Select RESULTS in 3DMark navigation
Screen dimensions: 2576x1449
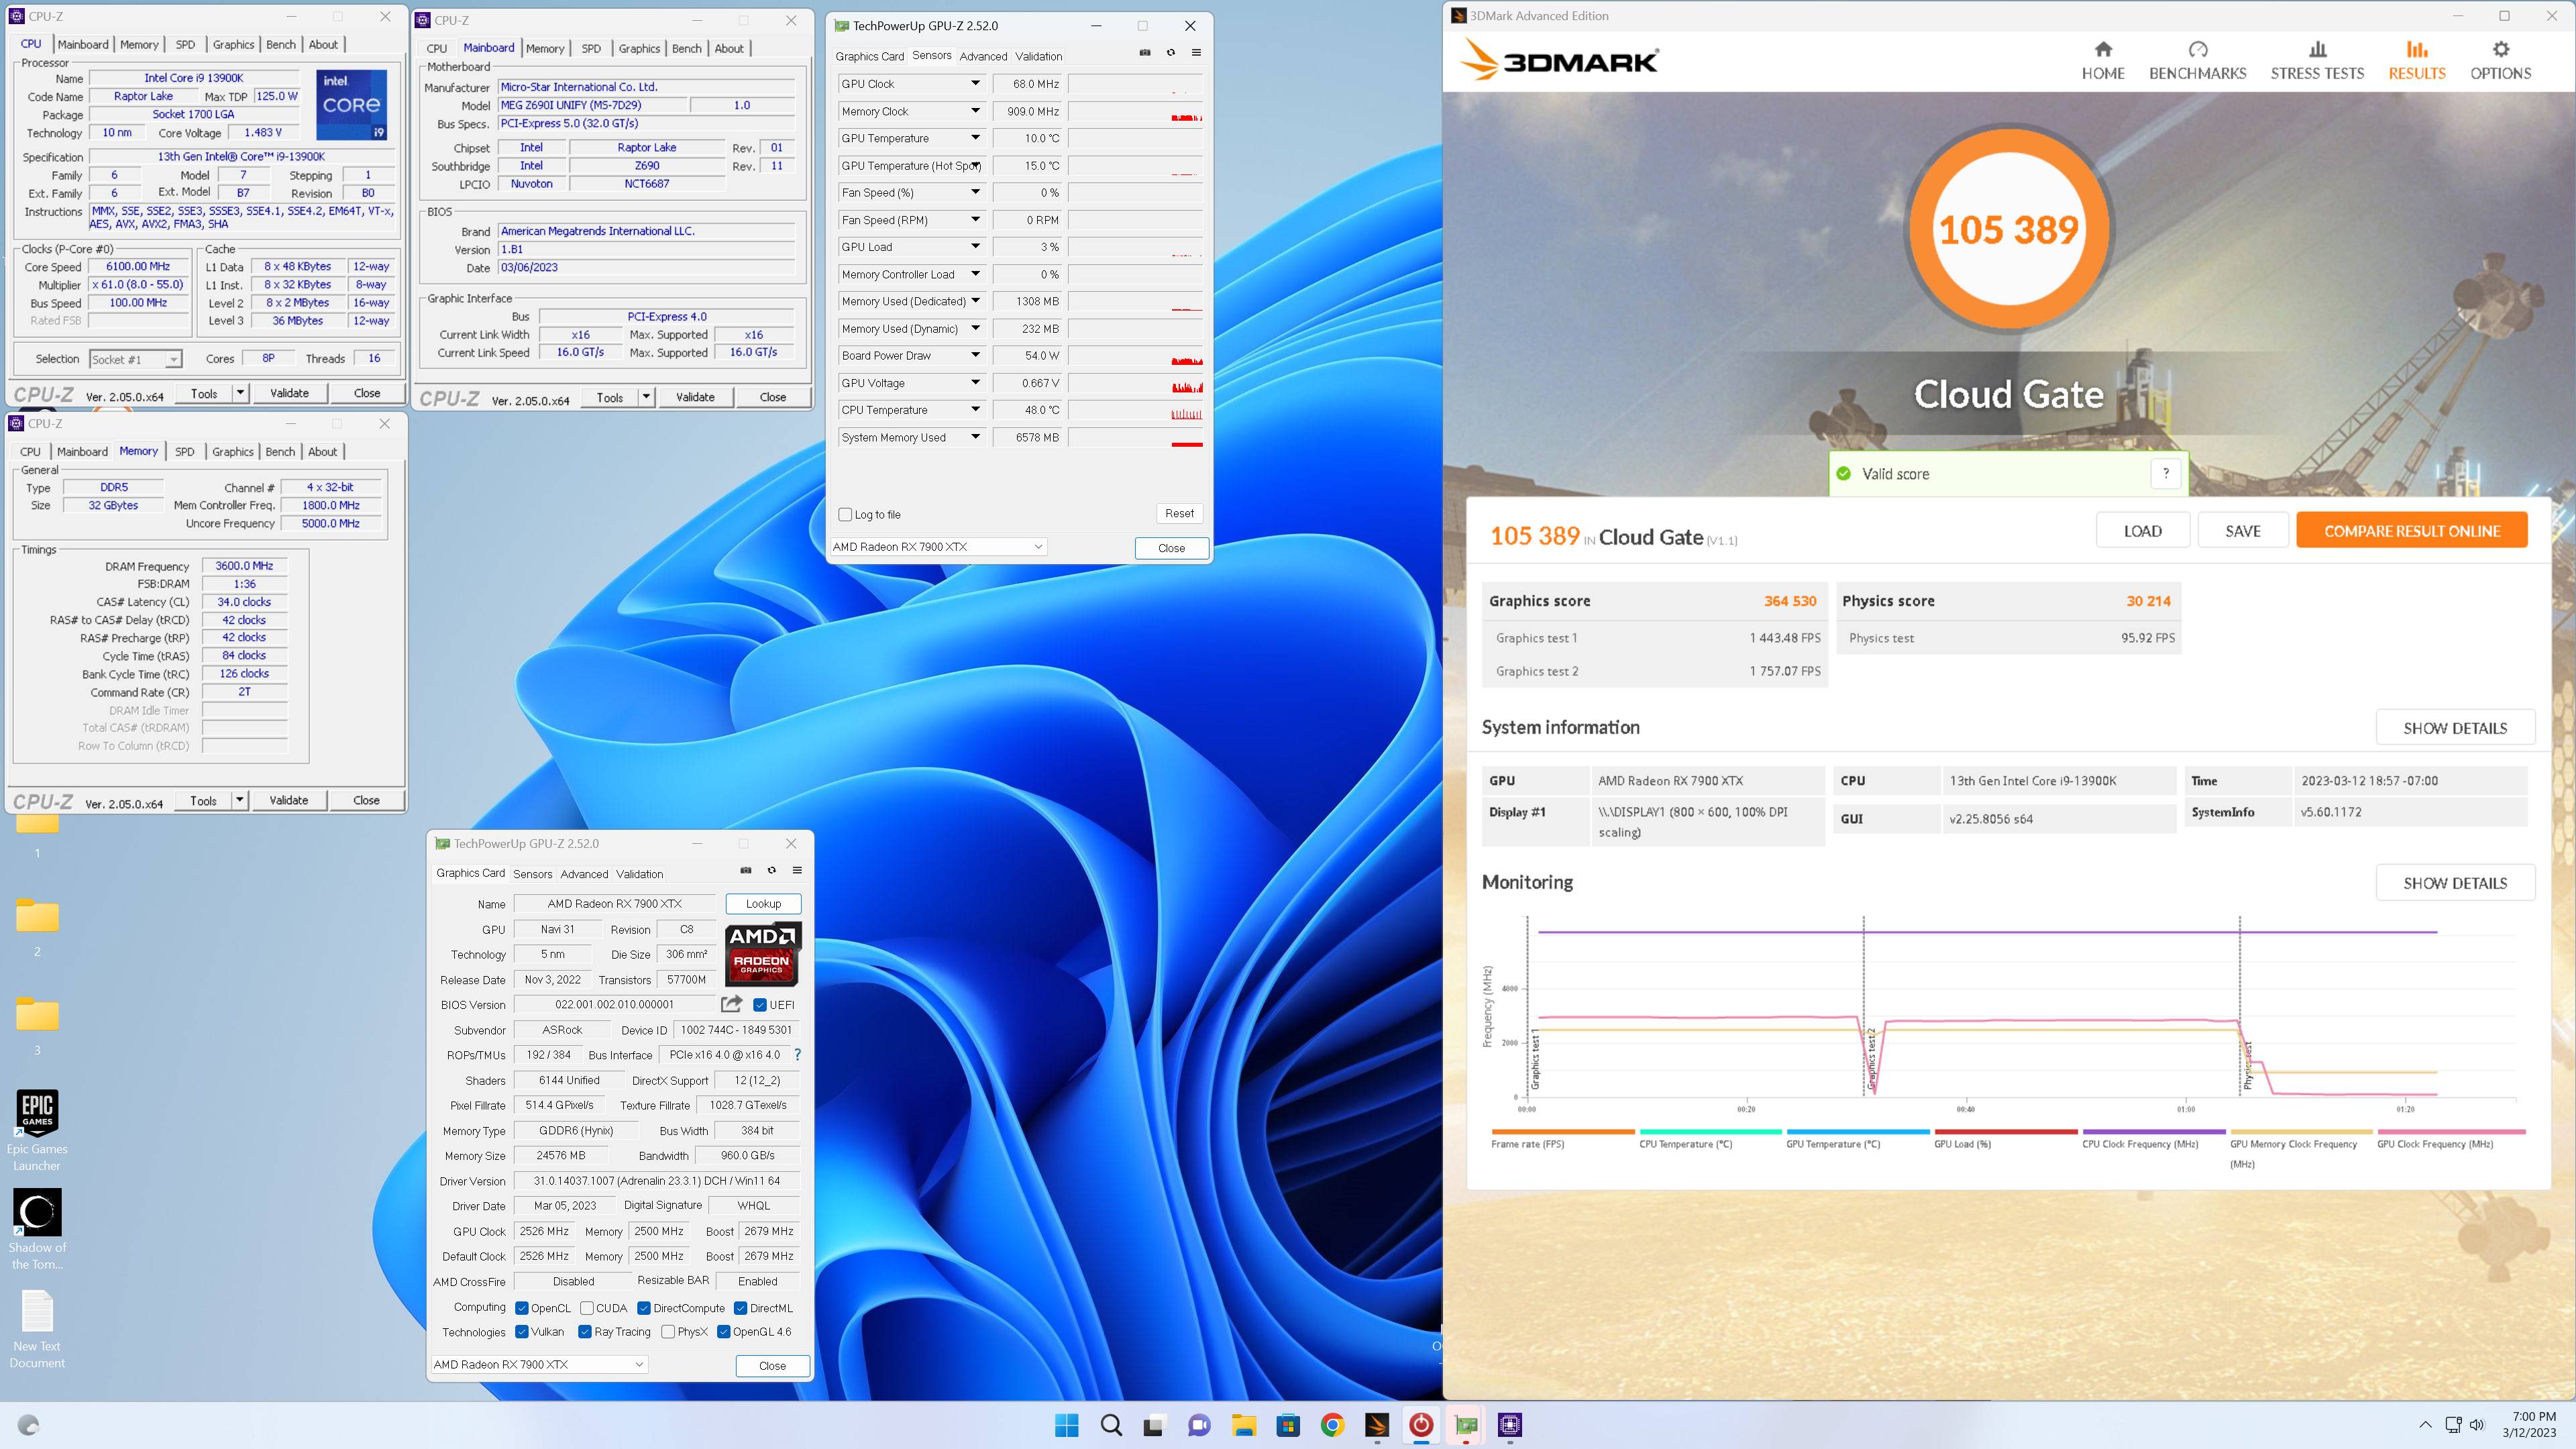point(2417,61)
